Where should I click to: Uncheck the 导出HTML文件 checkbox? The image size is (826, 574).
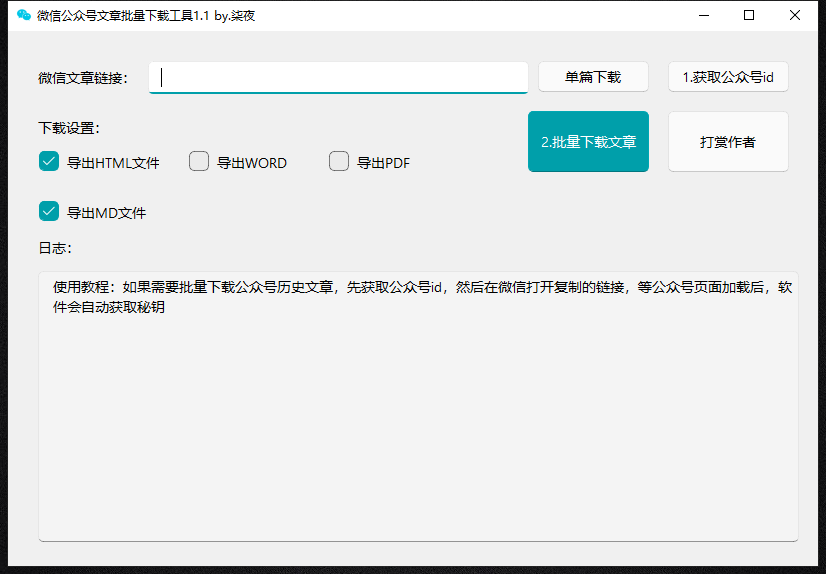(49, 161)
